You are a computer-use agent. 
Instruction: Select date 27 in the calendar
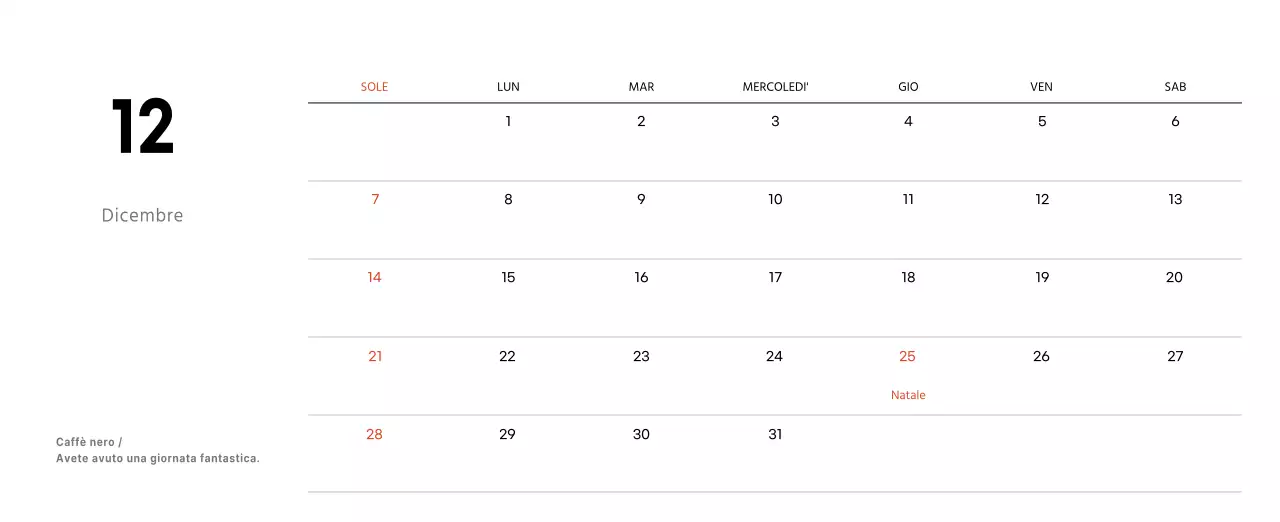[1175, 356]
